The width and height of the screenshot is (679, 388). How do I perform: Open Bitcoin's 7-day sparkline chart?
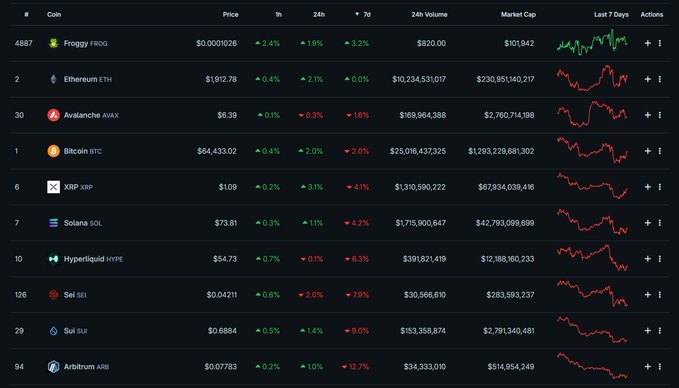point(592,150)
